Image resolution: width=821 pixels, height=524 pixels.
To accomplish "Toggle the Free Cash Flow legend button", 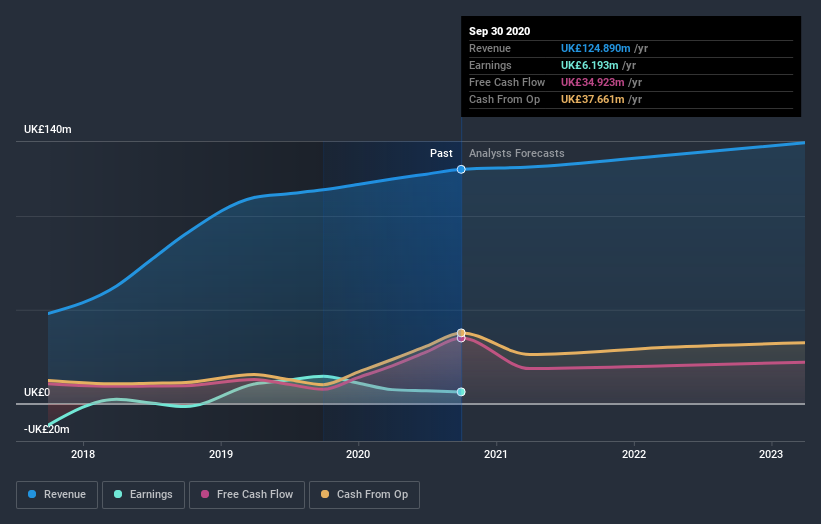I will 247,495.
